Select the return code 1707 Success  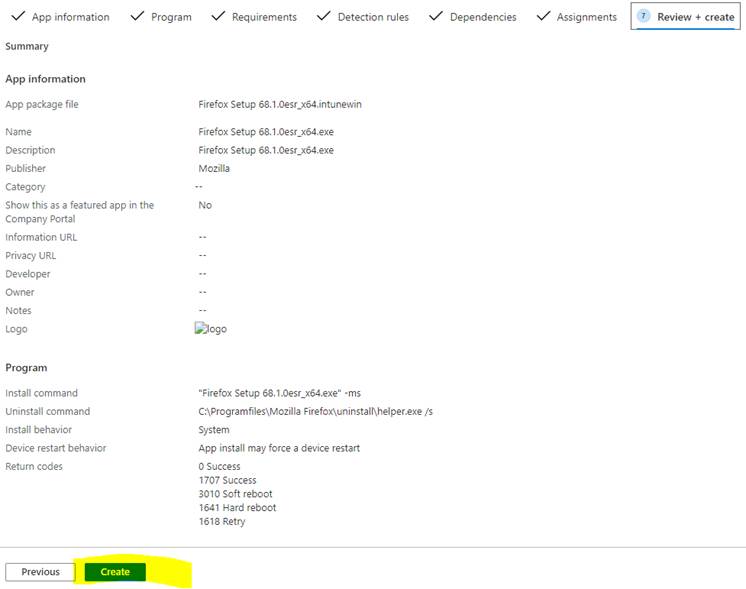pos(227,480)
